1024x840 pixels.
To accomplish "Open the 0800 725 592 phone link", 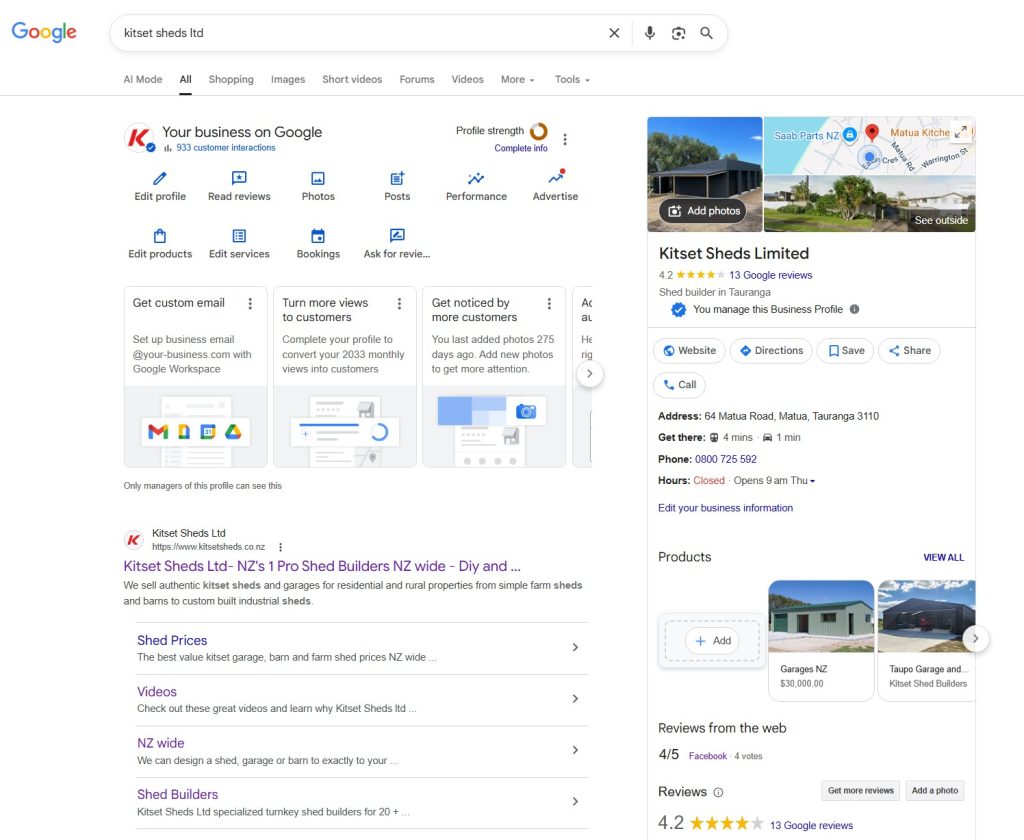I will (726, 459).
